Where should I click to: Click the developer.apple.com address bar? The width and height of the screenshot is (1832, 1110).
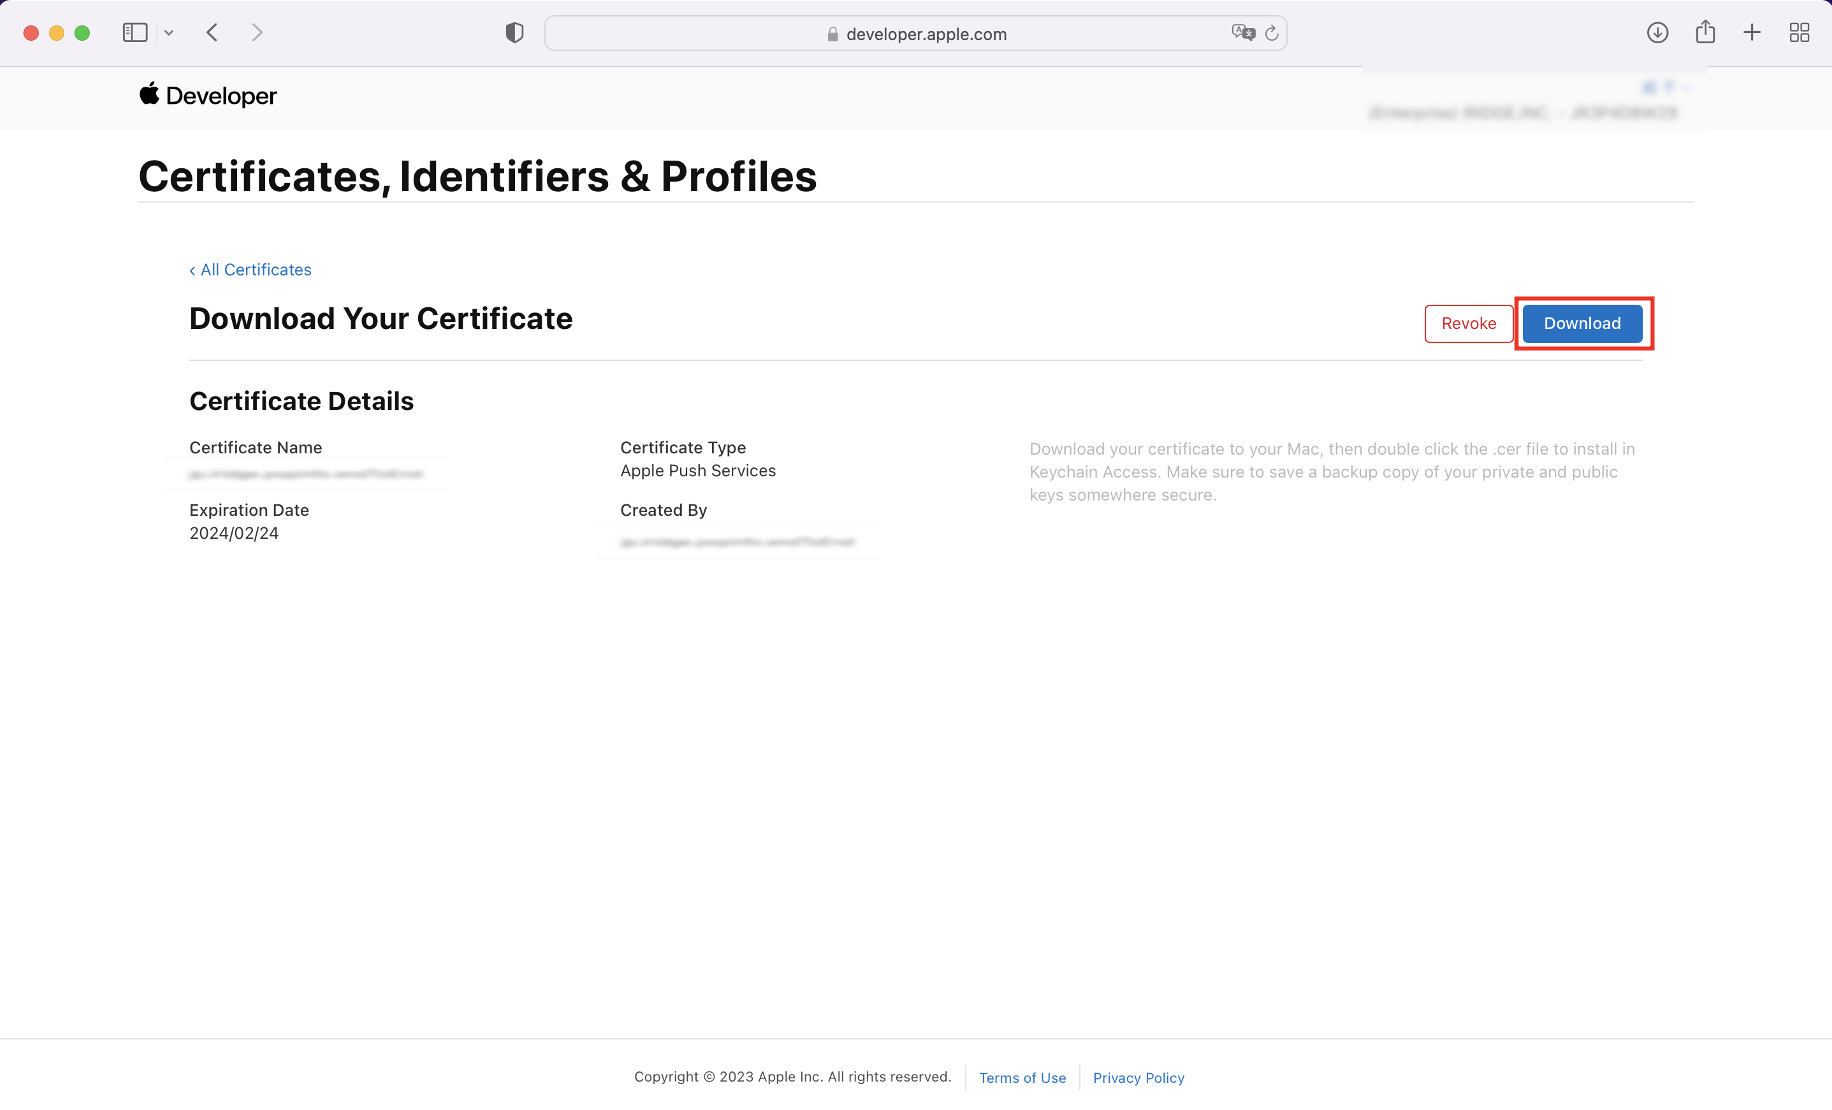[915, 33]
